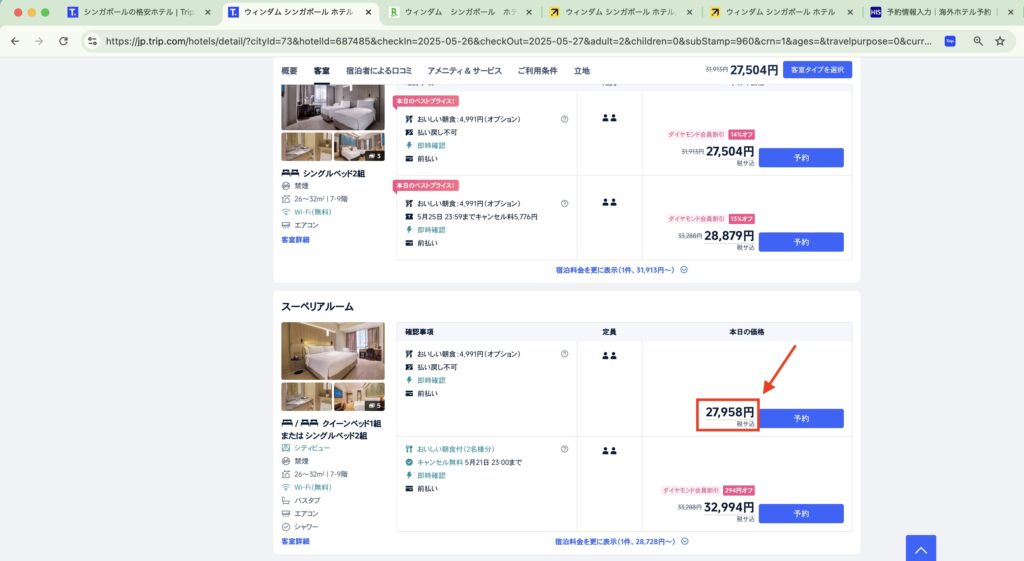The width and height of the screenshot is (1024, 561).
Task: Click the Trip extension icon in address bar
Action: pos(950,41)
